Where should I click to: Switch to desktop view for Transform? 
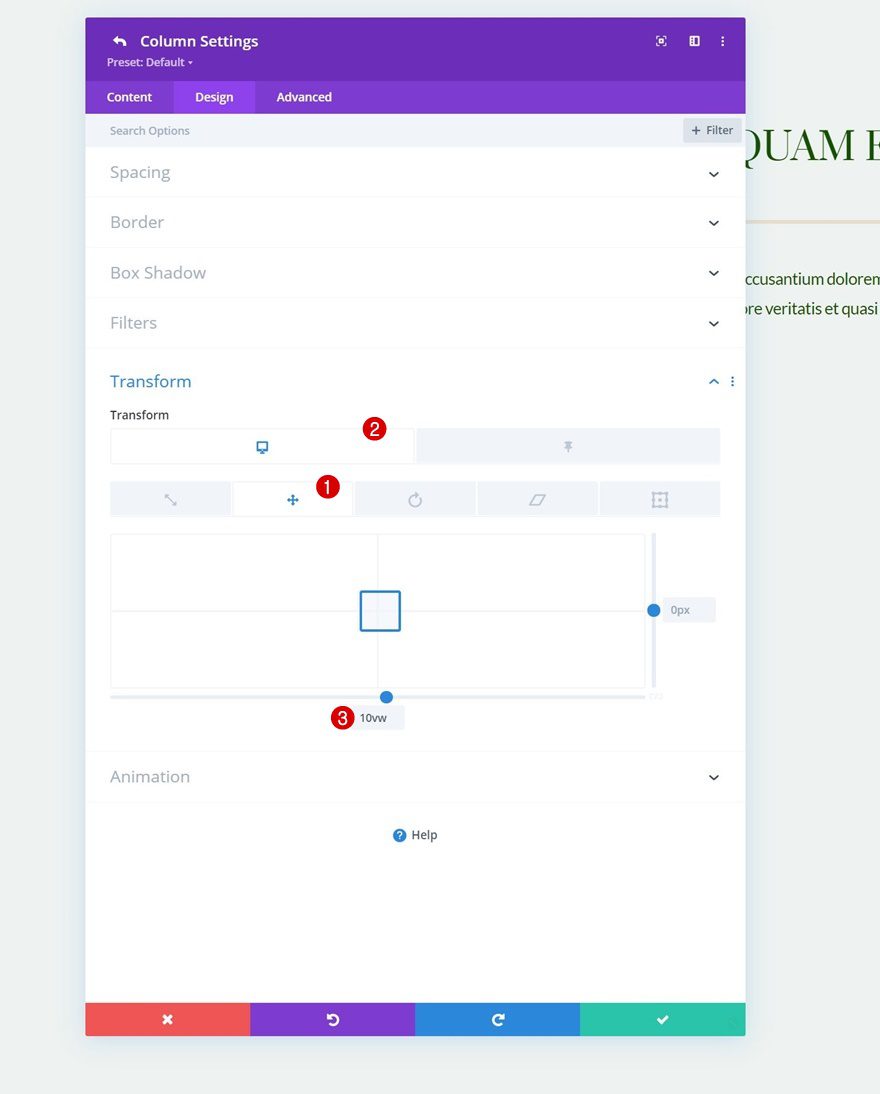pyautogui.click(x=261, y=445)
